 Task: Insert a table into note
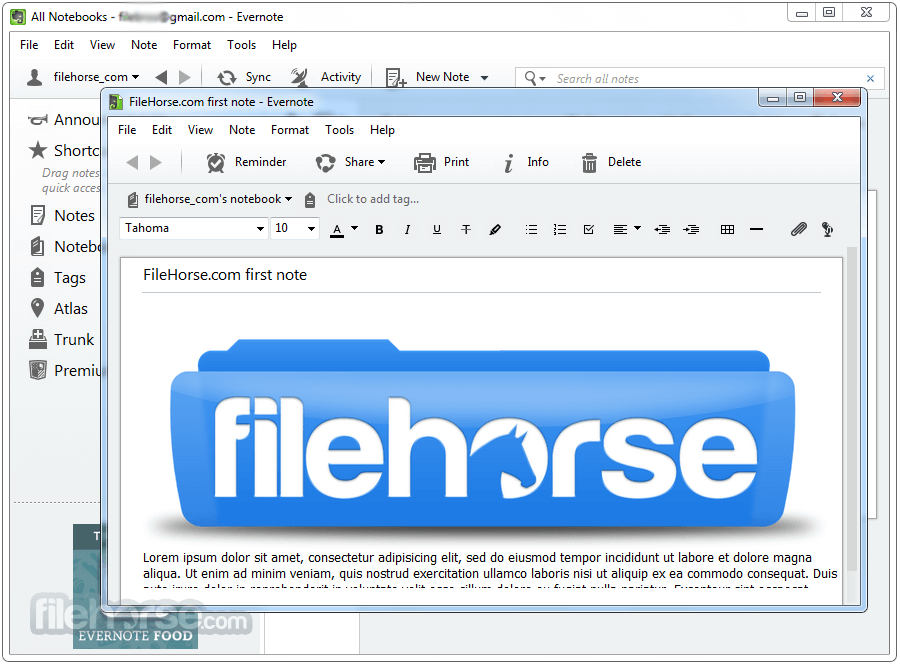coord(727,230)
